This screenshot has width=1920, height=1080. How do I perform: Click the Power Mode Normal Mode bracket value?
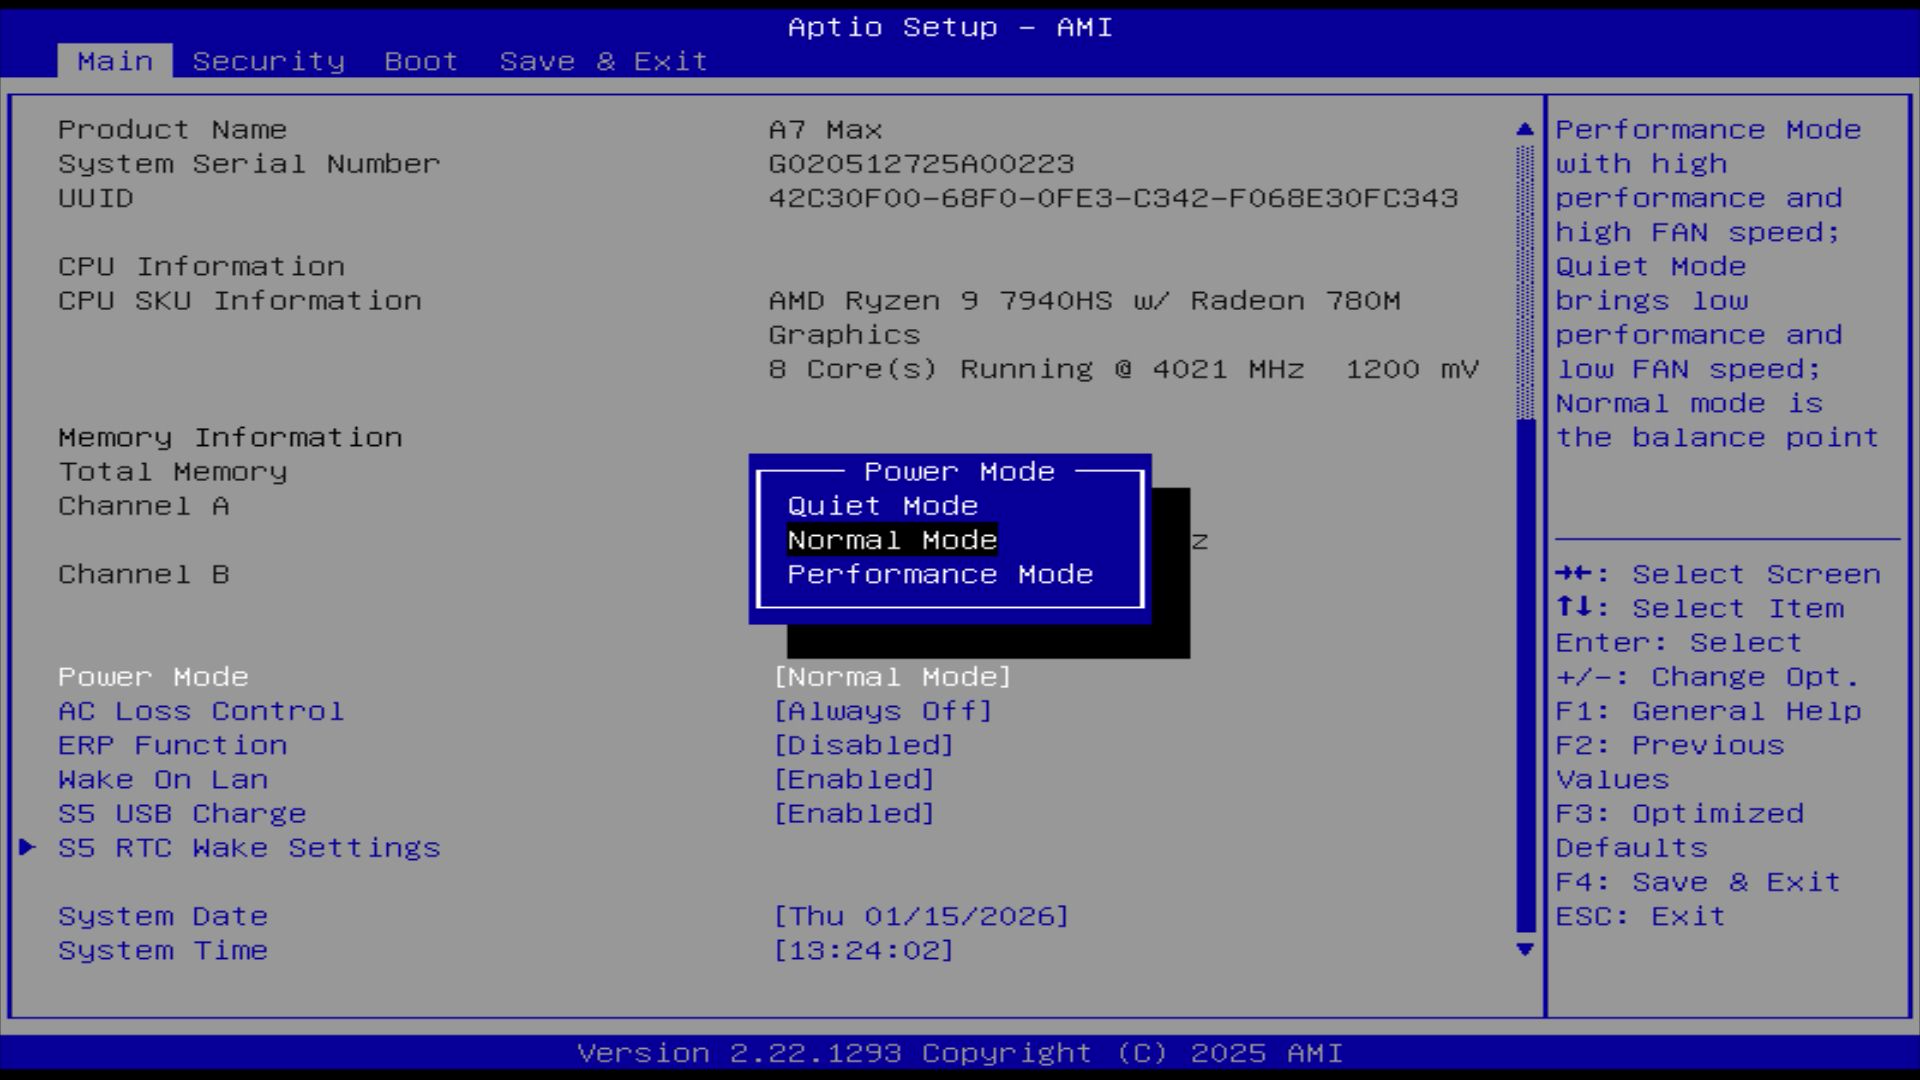click(x=891, y=677)
